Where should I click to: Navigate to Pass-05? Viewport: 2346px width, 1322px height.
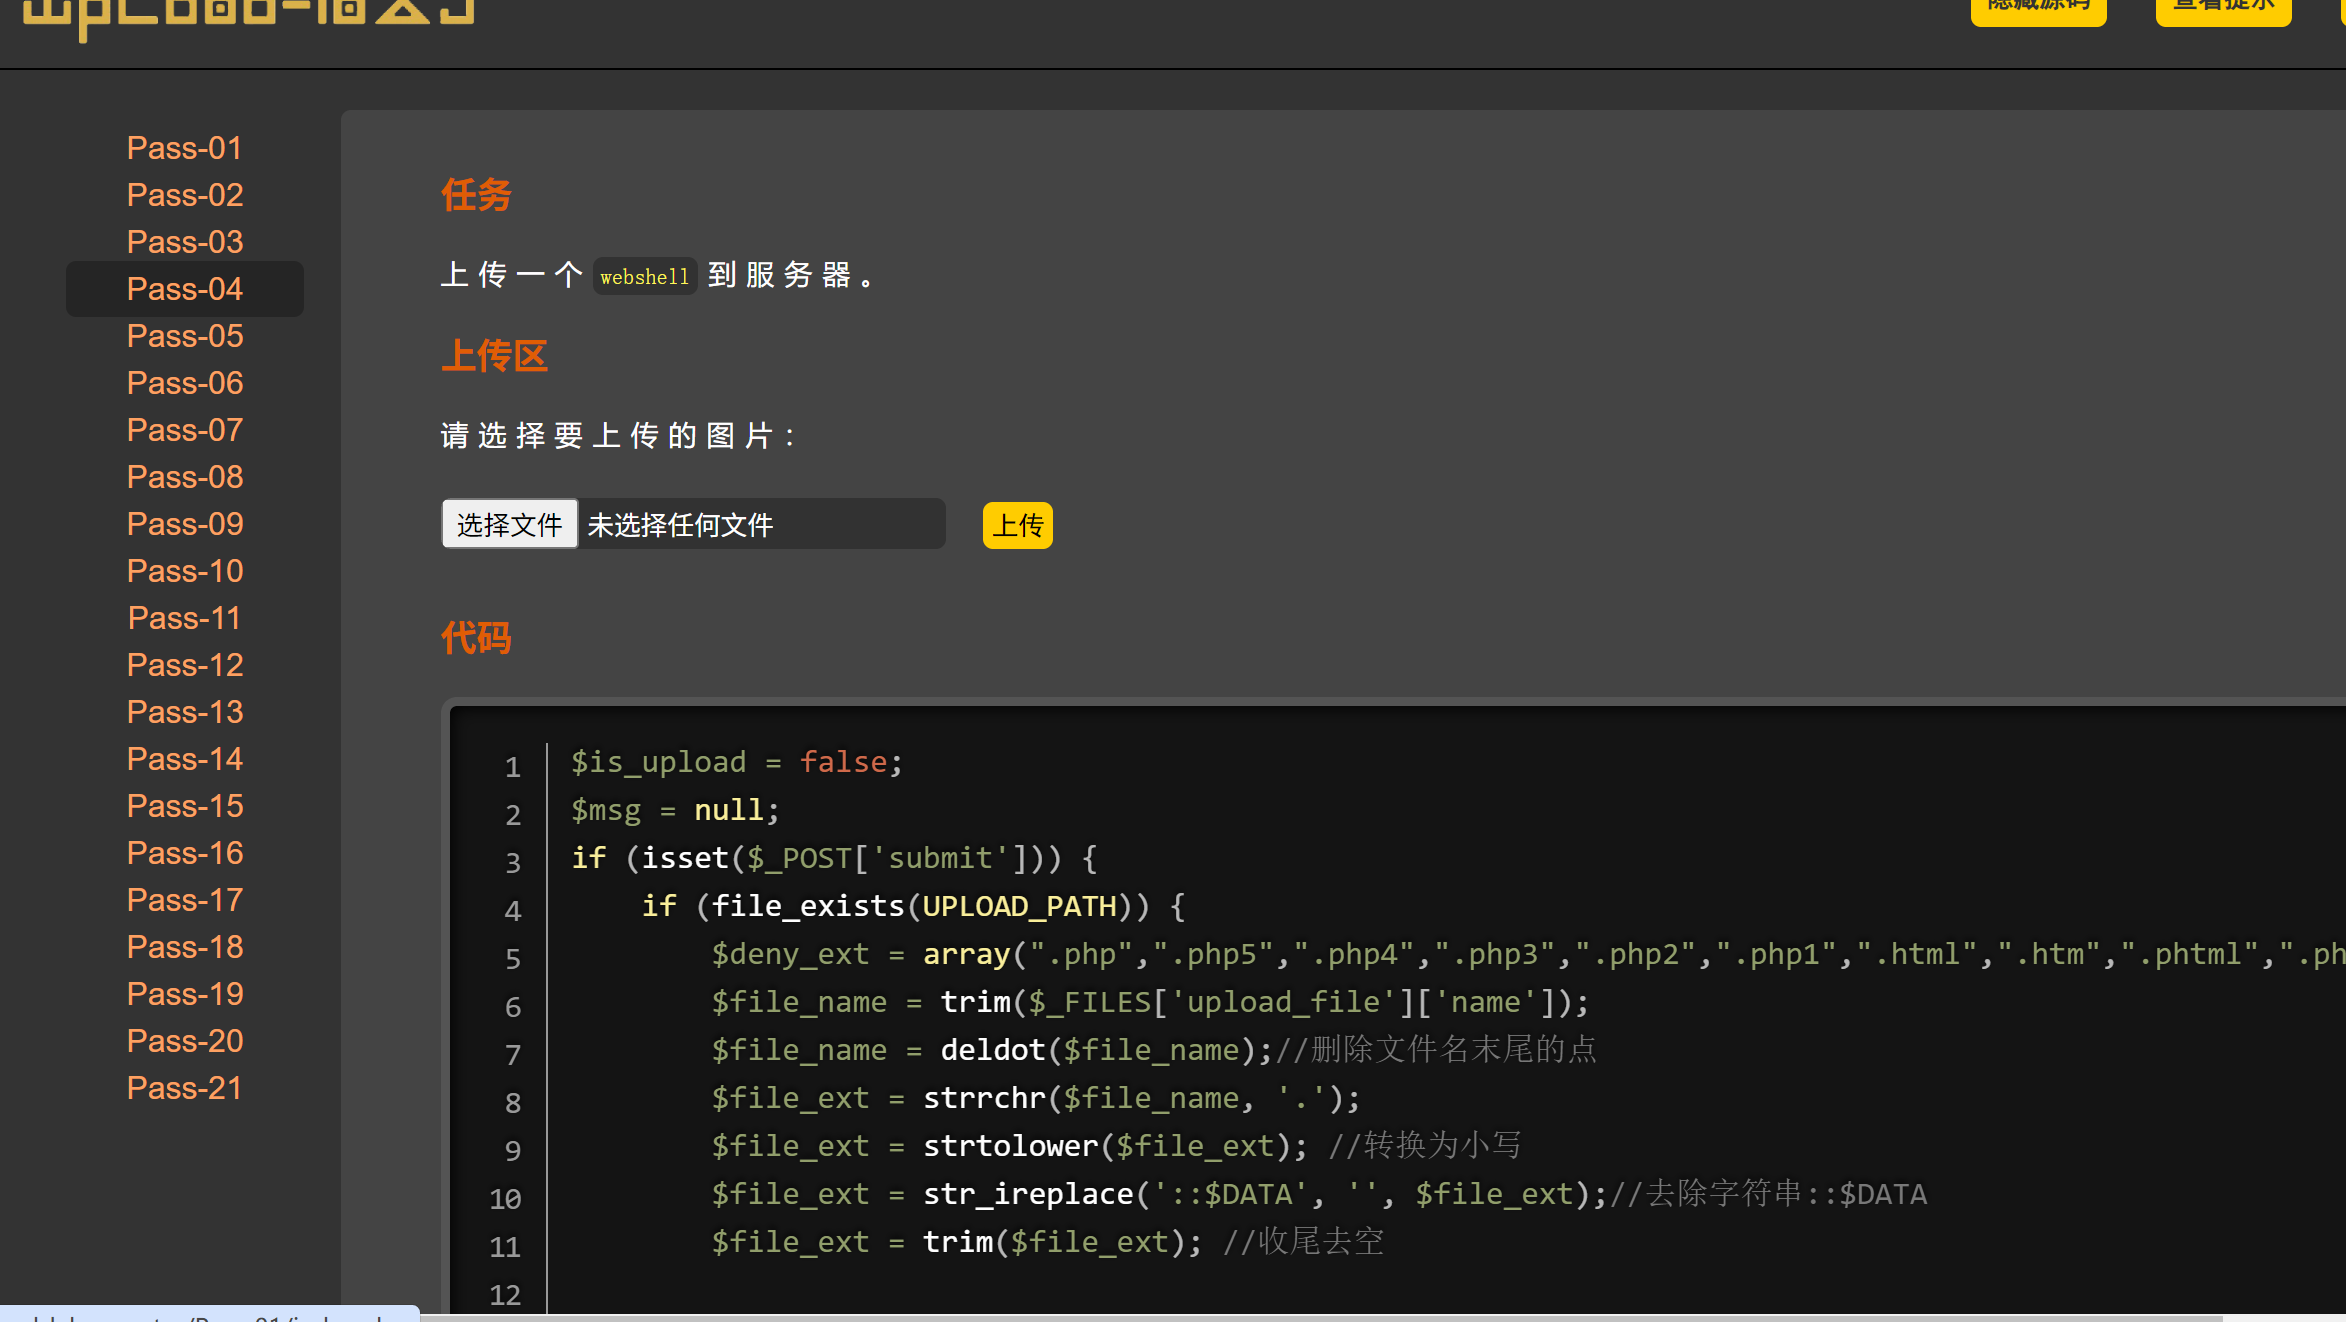coord(184,336)
